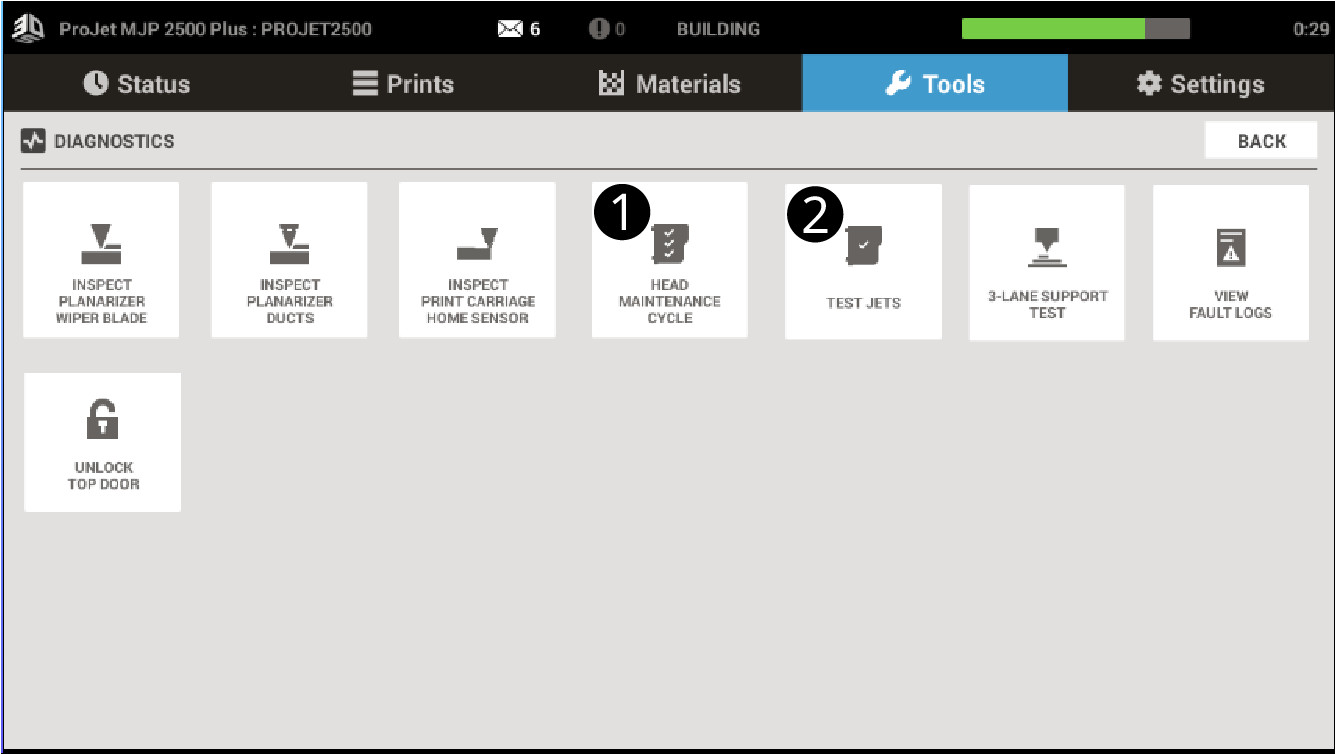
Task: Switch to the Status tab
Action: 136,84
